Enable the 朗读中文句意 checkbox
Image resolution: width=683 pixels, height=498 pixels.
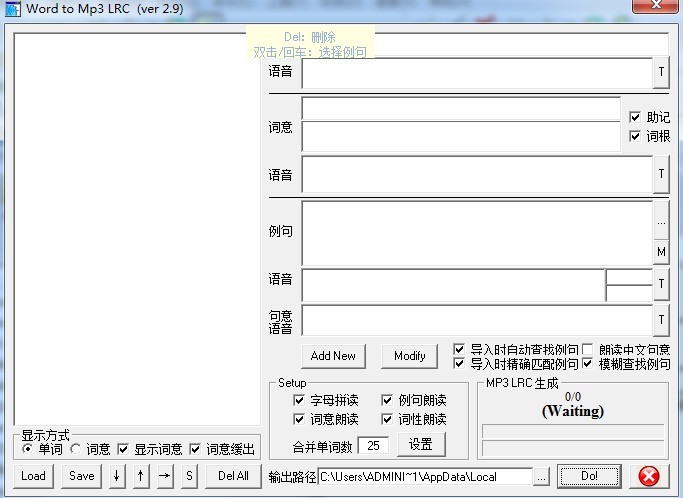click(588, 349)
